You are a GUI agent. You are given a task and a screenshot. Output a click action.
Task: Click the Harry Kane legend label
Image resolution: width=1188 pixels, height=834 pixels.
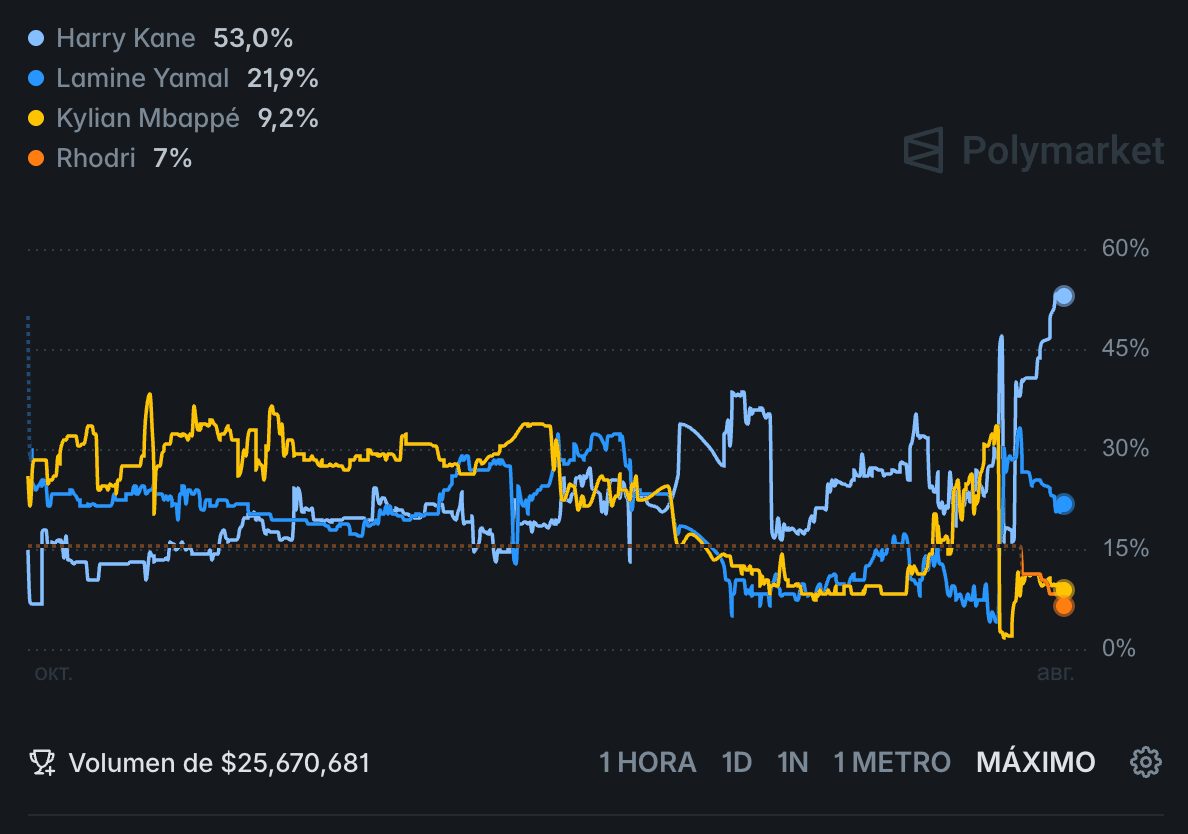(126, 38)
